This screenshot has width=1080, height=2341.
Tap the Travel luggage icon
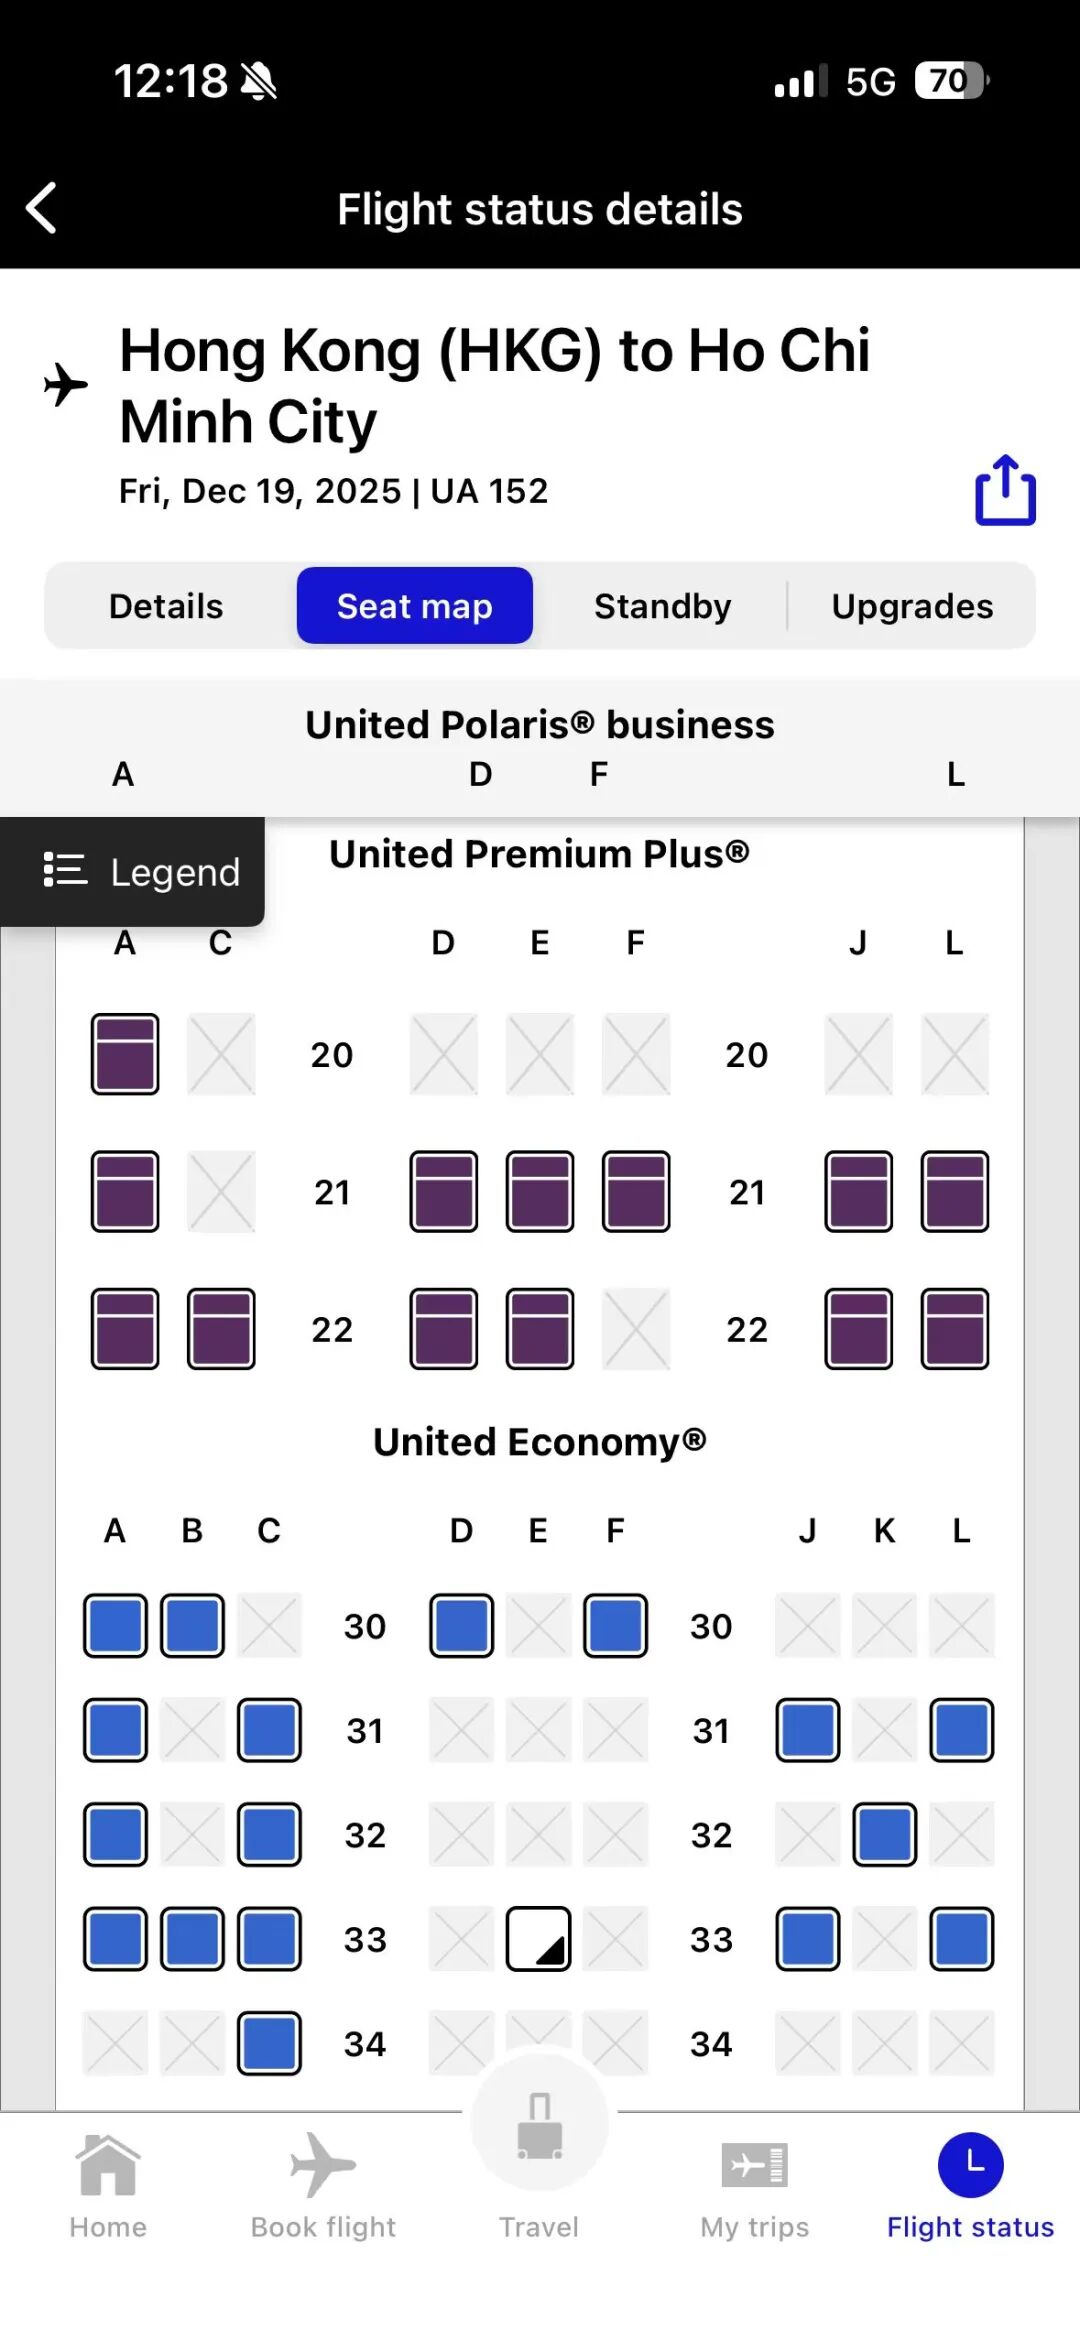[x=540, y=2126]
